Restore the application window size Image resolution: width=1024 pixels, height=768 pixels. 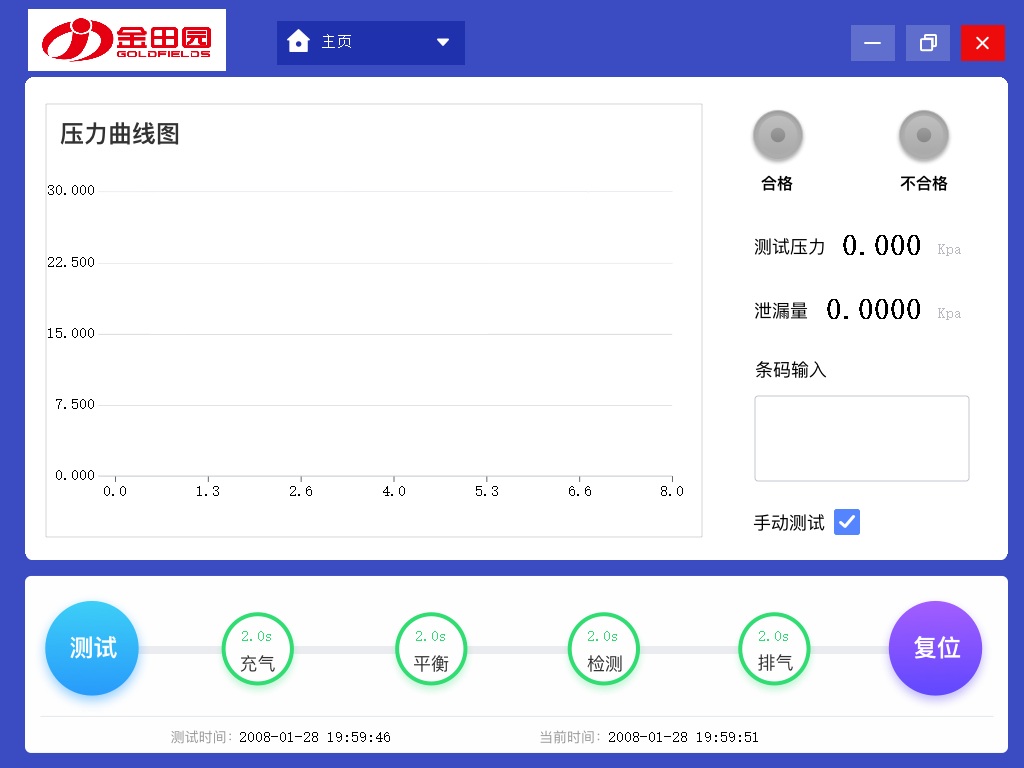click(928, 43)
